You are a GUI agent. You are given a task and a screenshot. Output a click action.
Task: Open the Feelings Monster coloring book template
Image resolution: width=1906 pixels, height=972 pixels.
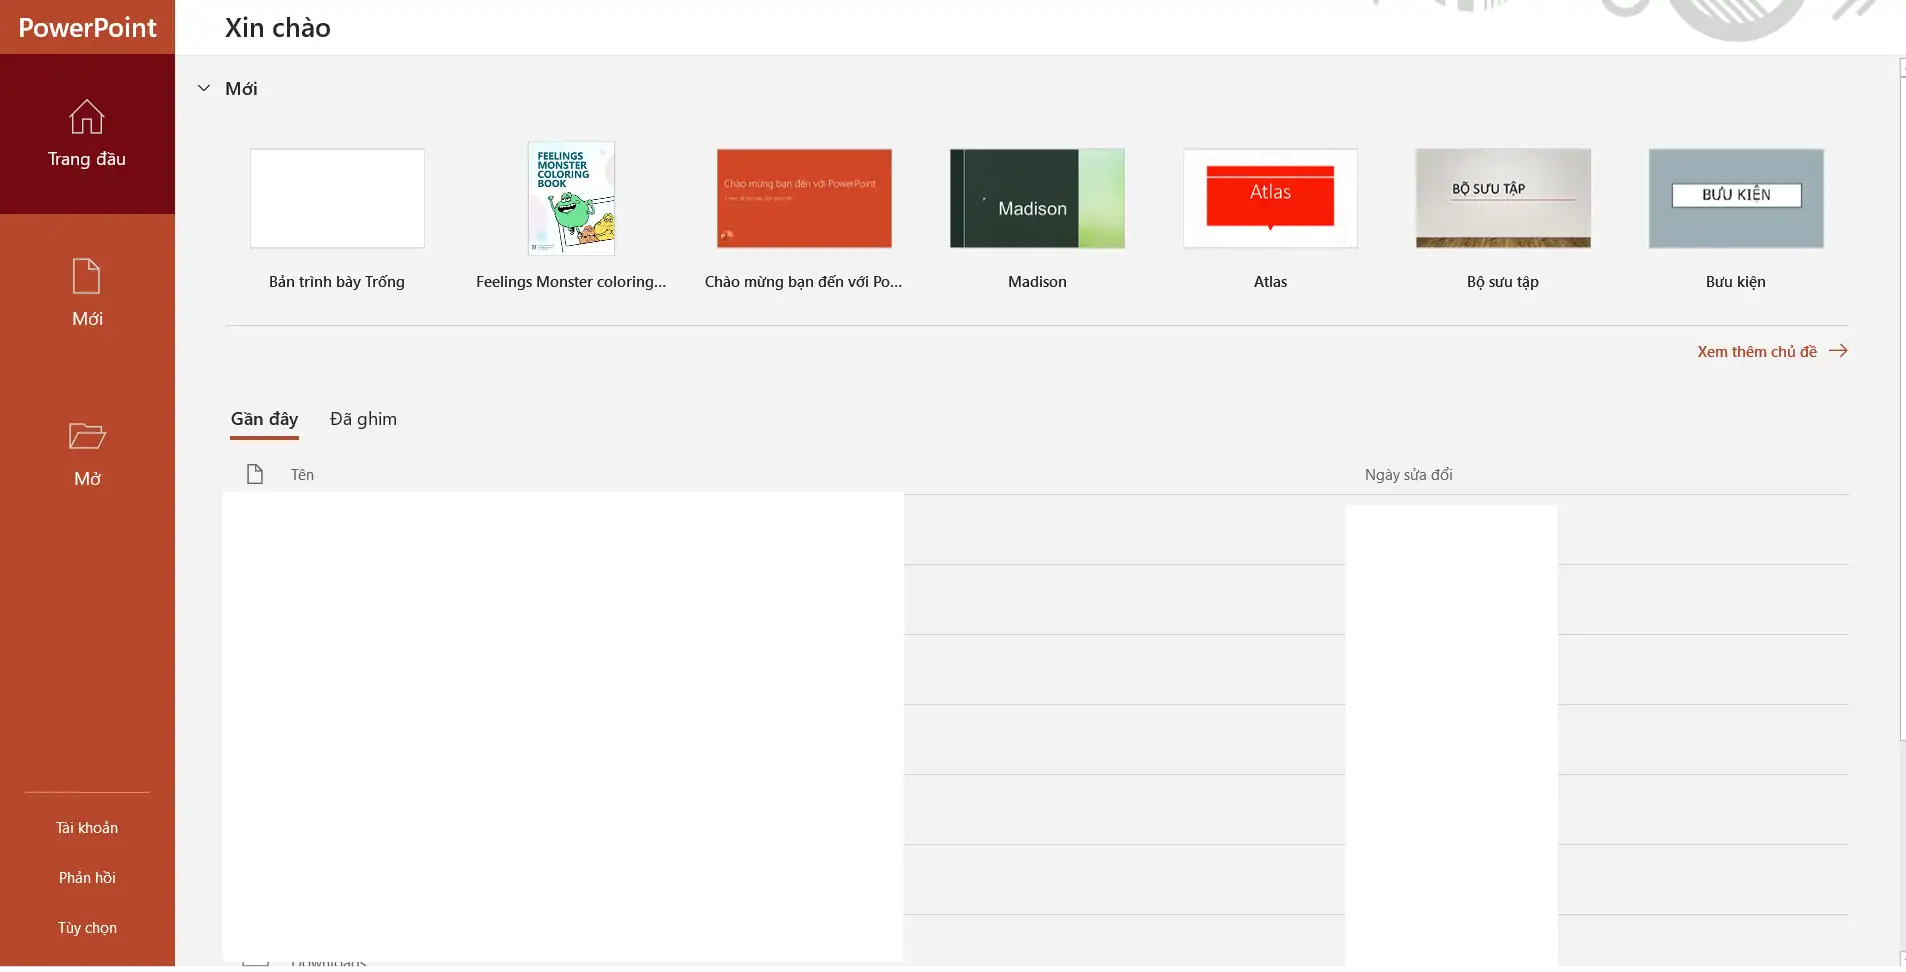pos(571,198)
